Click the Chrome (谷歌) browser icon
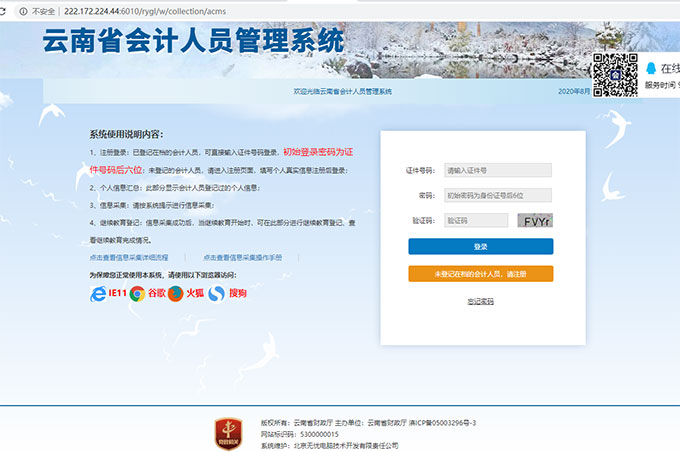Screen dimensions: 680x452 point(137,293)
